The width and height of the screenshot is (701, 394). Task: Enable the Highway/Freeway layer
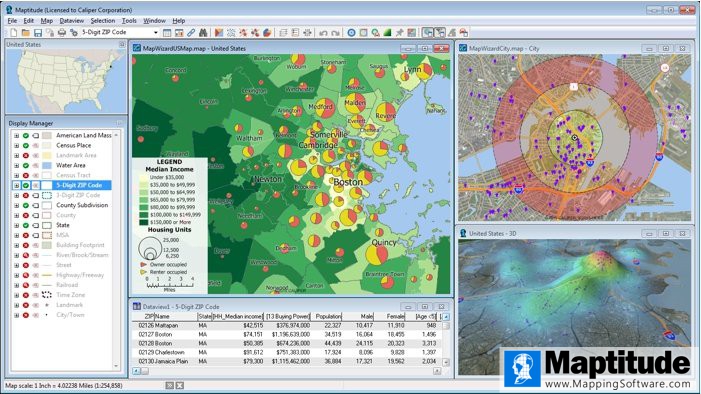(25, 275)
